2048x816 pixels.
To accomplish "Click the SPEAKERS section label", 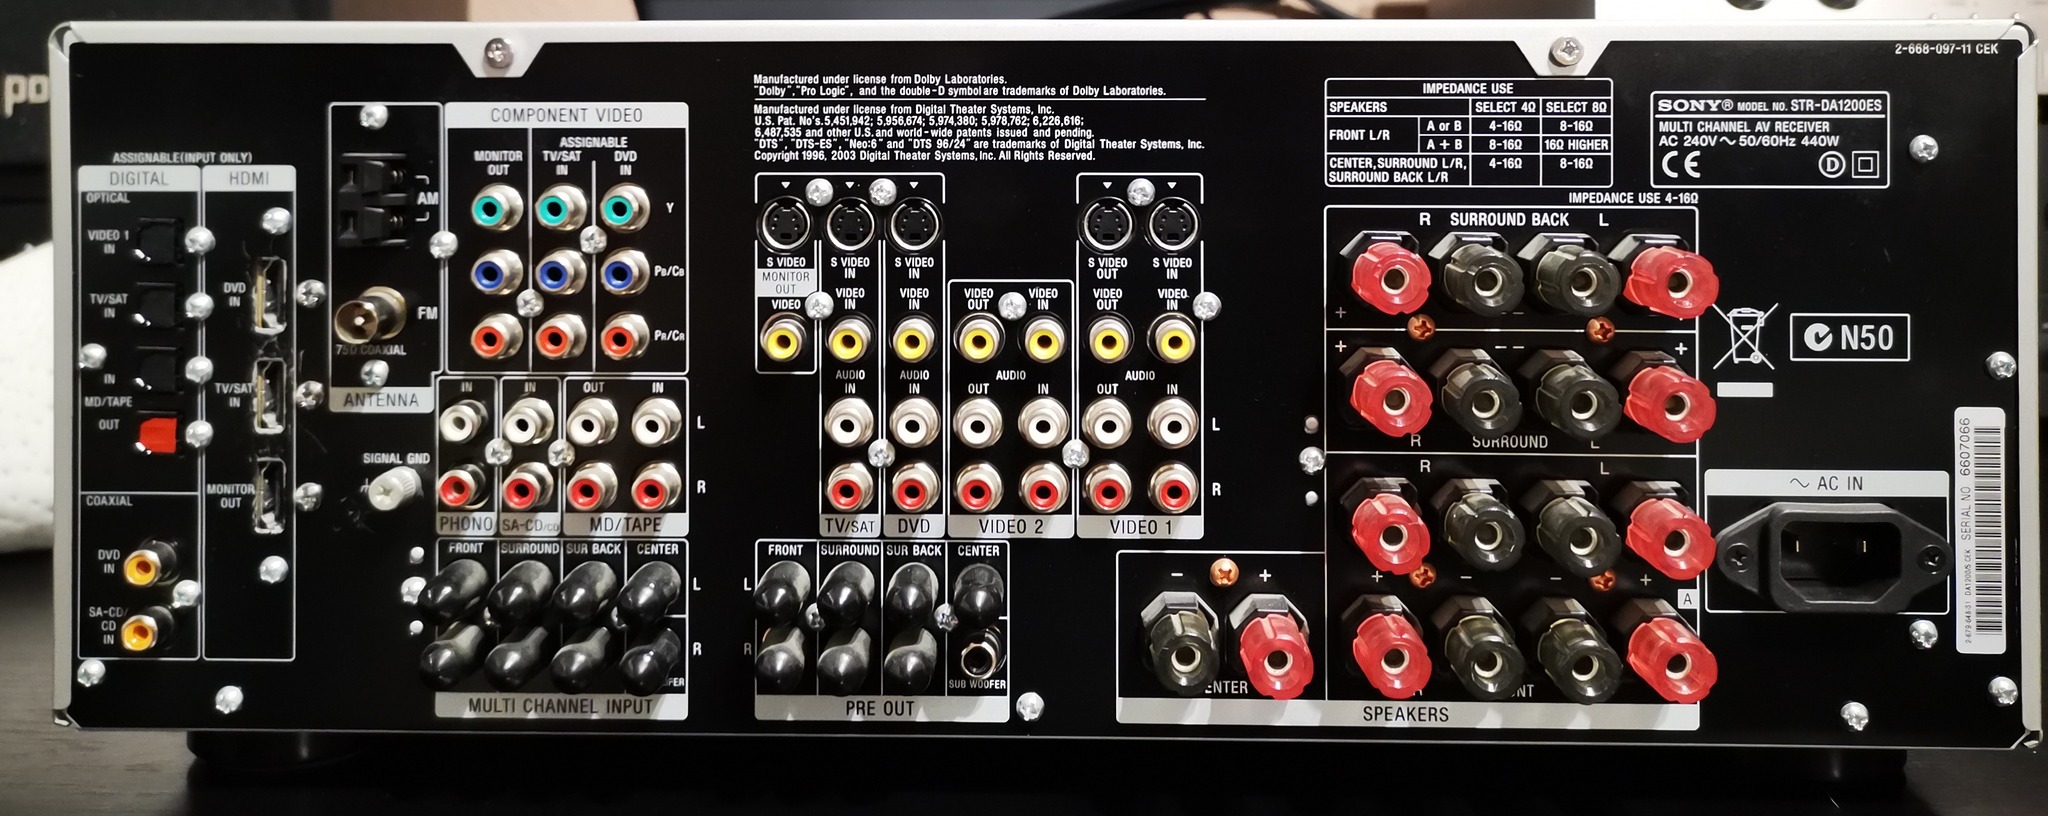I will [1405, 714].
